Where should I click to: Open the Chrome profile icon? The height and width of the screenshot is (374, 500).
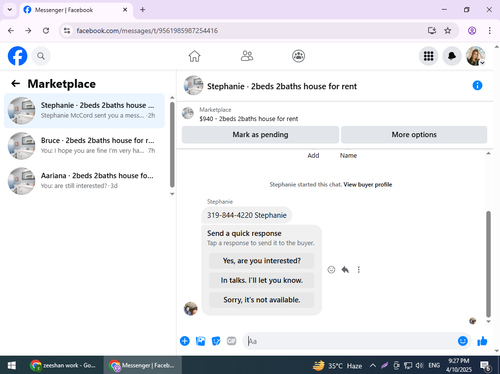click(x=472, y=31)
